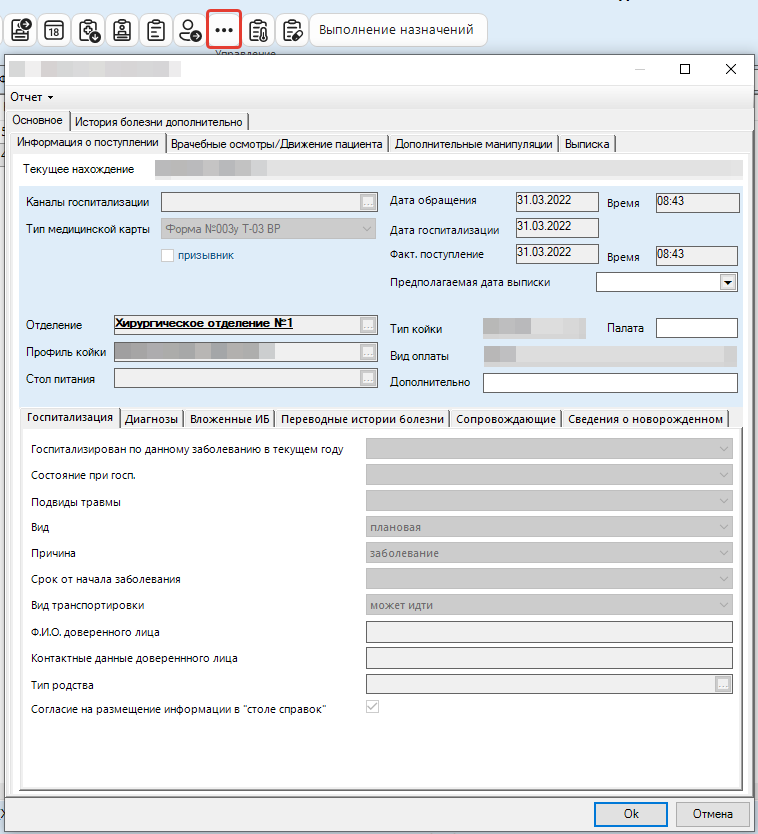Close the dialog window
The width and height of the screenshot is (758, 834).
coord(731,69)
